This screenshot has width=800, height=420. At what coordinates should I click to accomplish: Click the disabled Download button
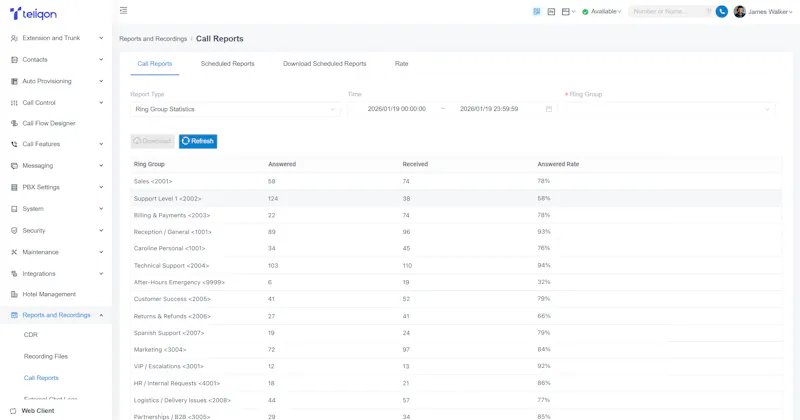click(x=152, y=141)
